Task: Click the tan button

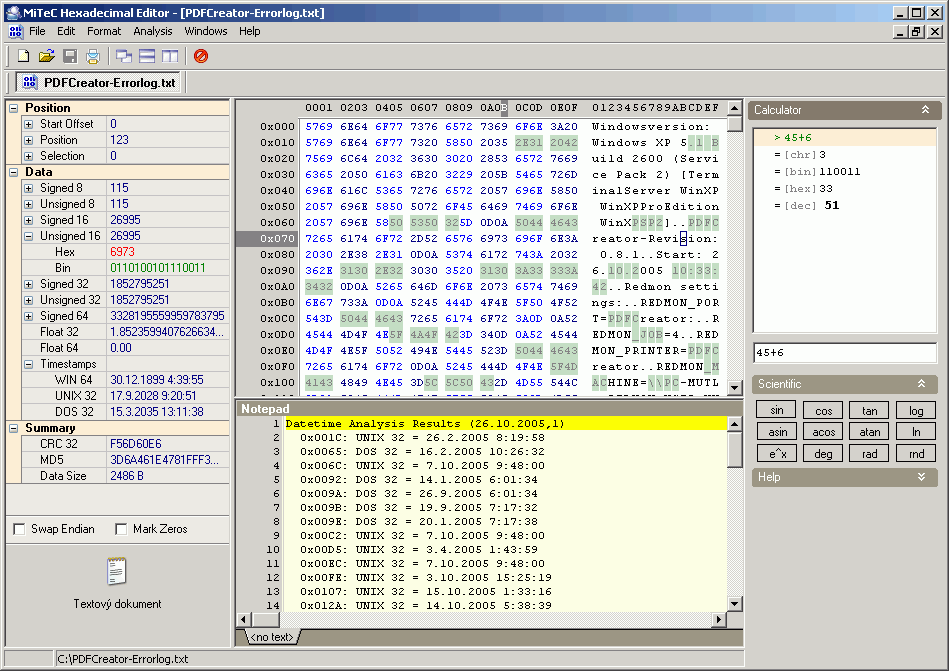Action: coord(870,410)
